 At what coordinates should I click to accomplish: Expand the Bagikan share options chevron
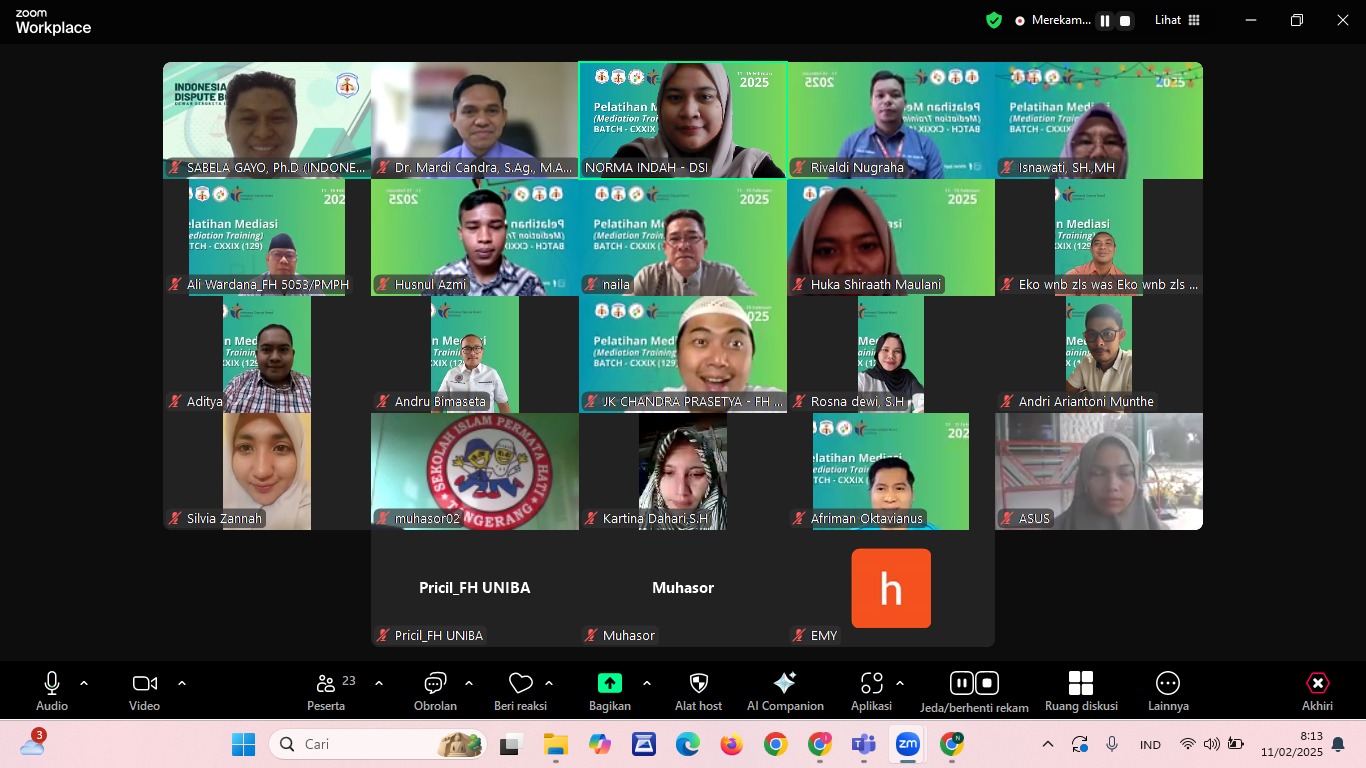(x=647, y=683)
